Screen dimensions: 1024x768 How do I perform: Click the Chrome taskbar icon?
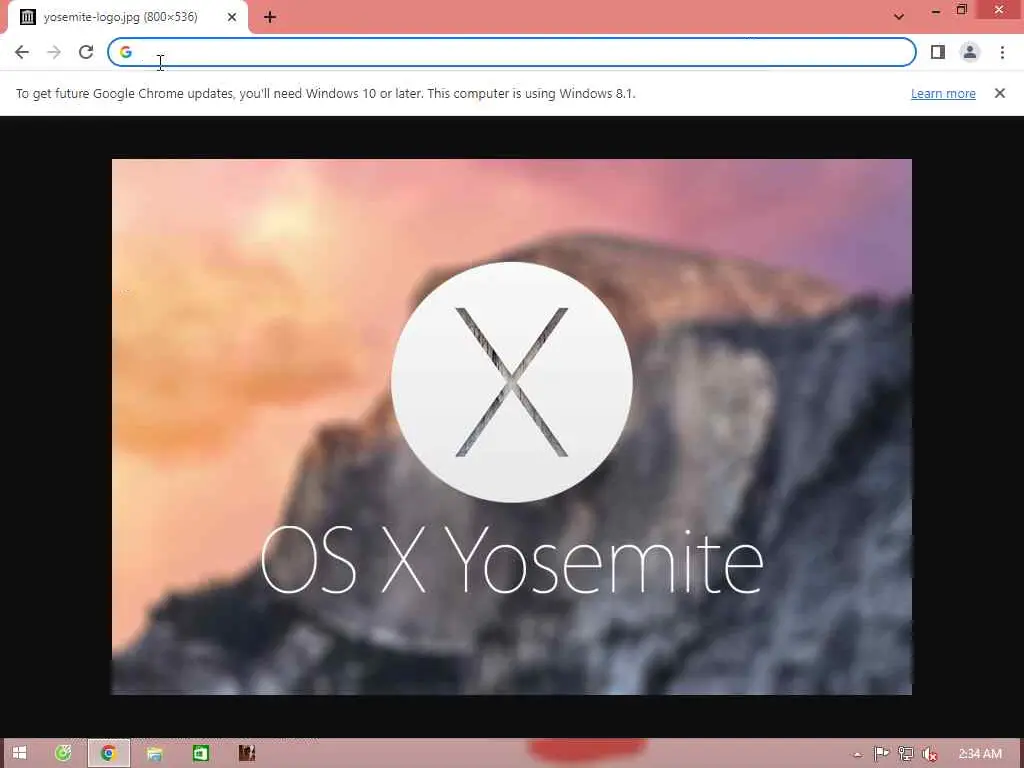pos(108,753)
